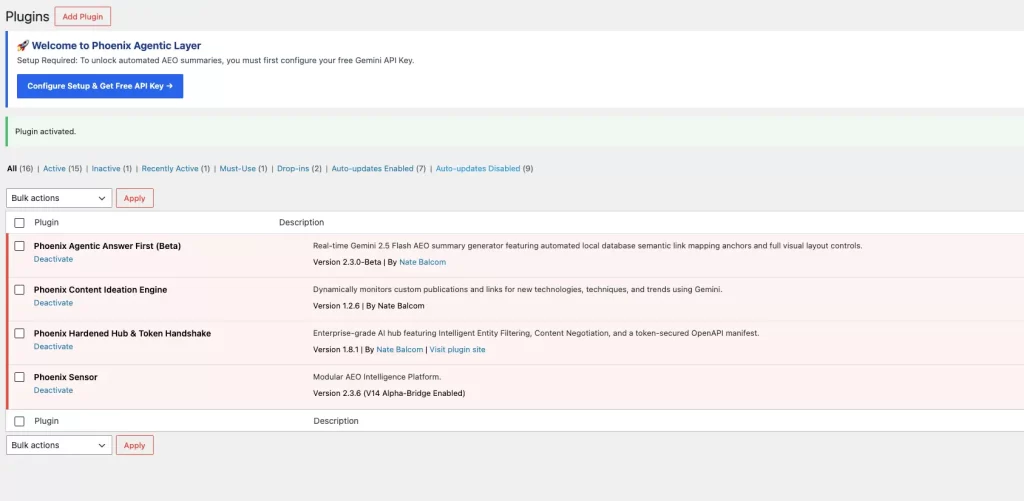The width and height of the screenshot is (1024, 501).
Task: Filter by Auto-updates Enabled (7)
Action: pos(379,169)
